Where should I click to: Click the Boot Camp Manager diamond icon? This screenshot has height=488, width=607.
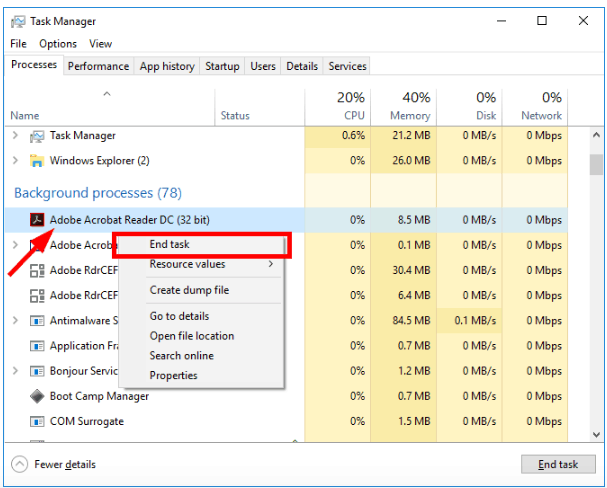[37, 396]
